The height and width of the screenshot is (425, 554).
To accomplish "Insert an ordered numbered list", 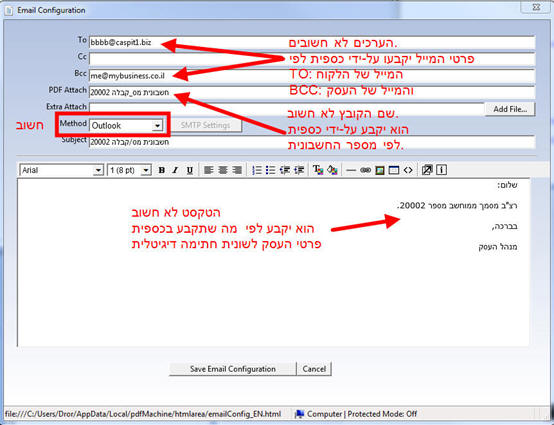I will 257,170.
